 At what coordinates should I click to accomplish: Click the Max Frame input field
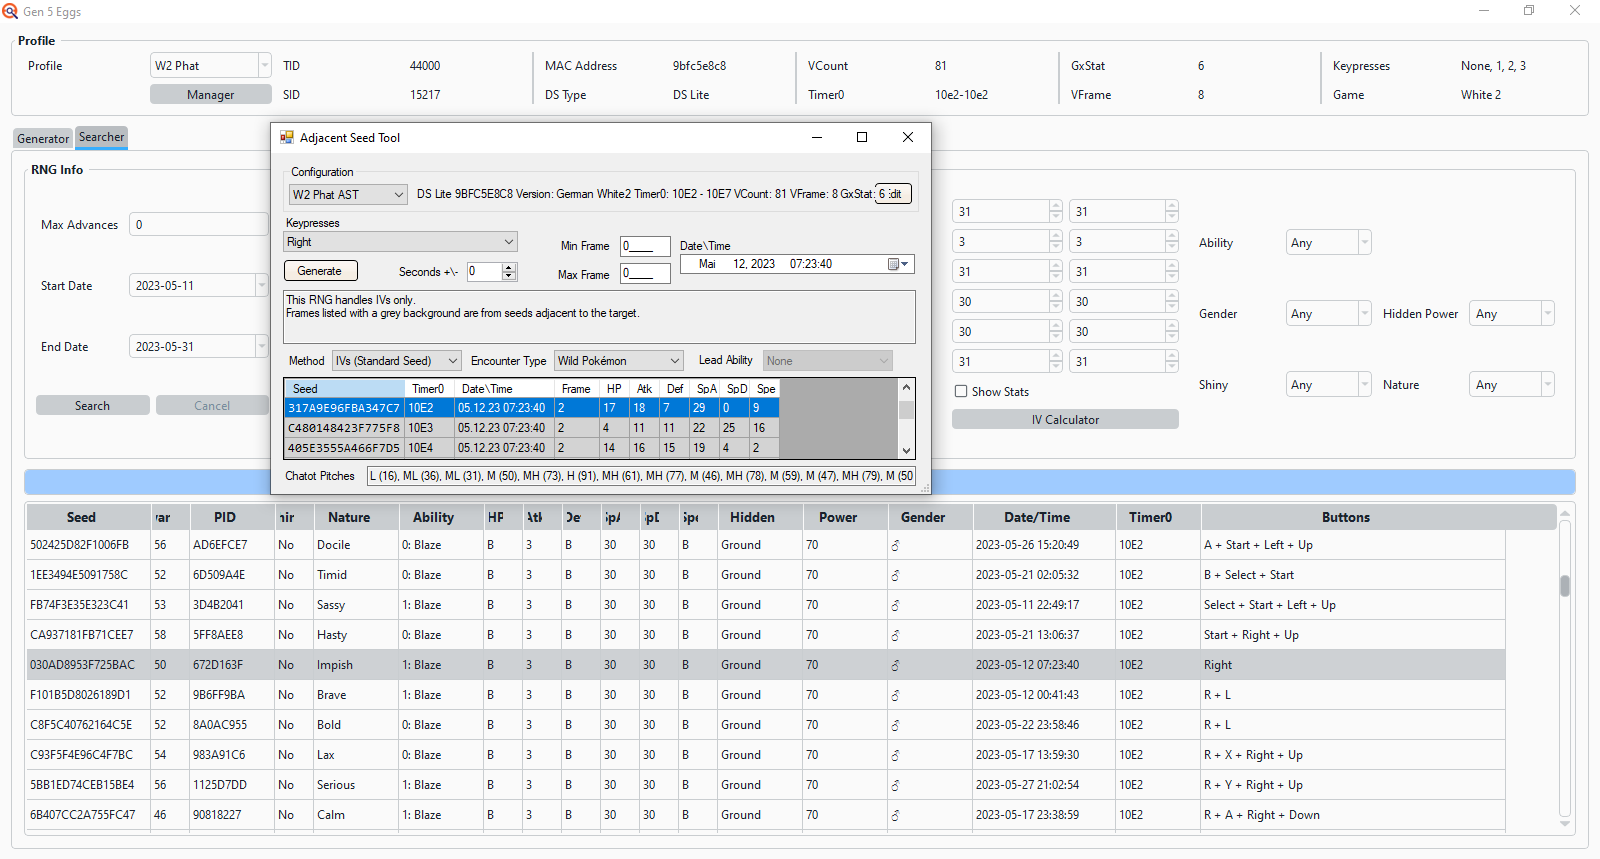[x=645, y=274]
